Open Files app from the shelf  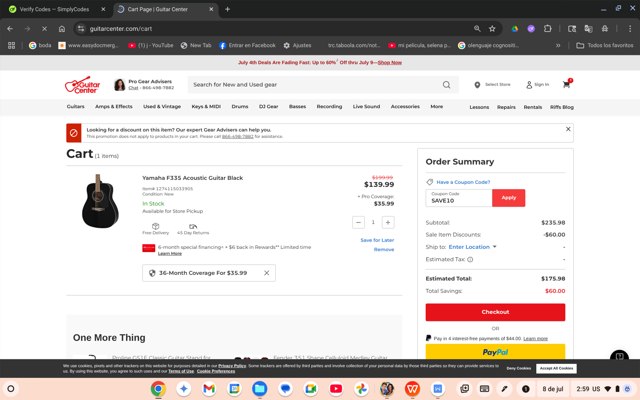[260, 389]
